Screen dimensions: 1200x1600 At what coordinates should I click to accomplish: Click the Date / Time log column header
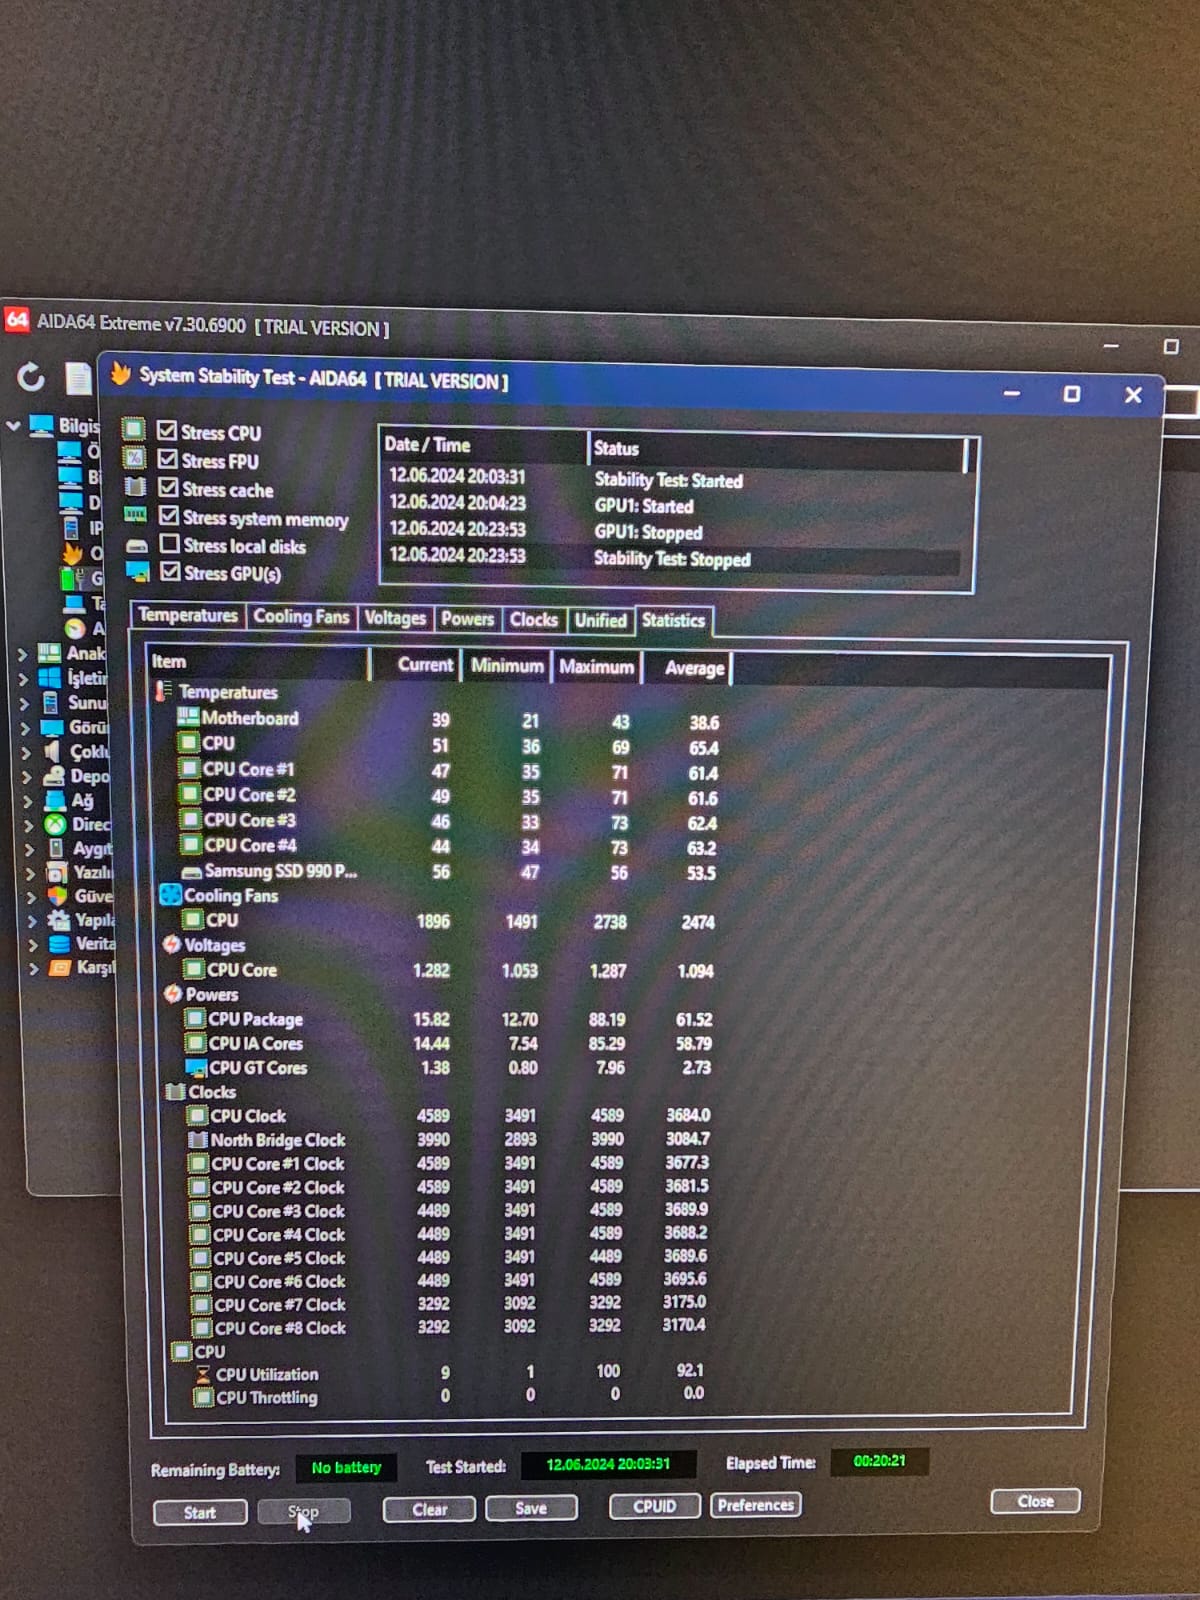(484, 445)
